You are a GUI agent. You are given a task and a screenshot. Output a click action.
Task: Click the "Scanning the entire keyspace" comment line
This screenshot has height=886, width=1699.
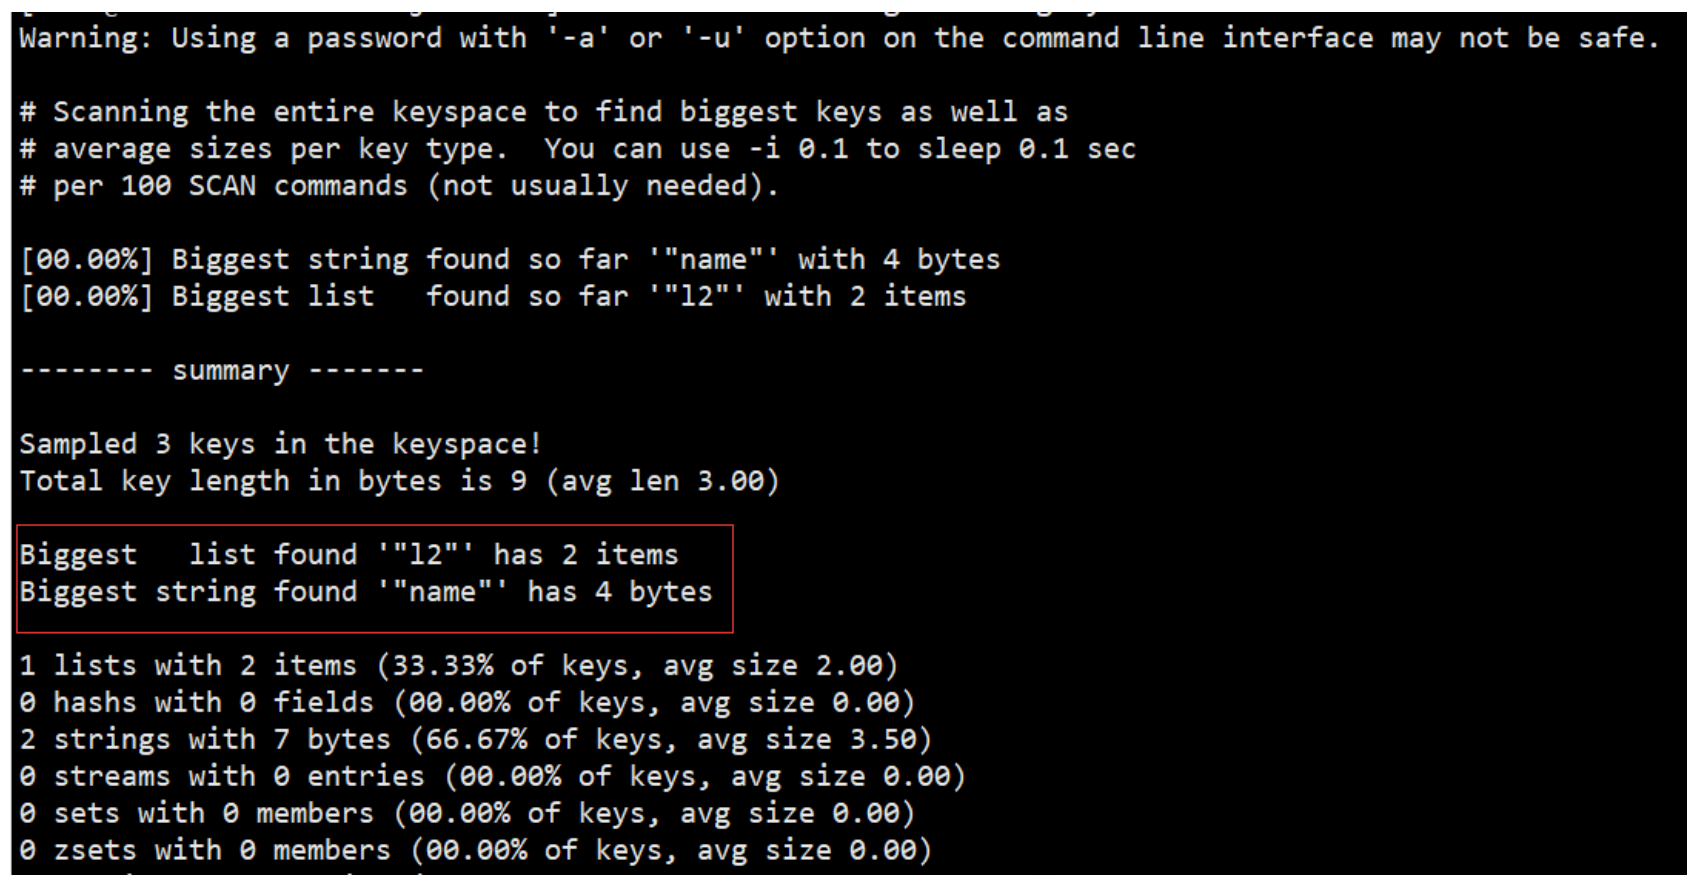tap(543, 112)
